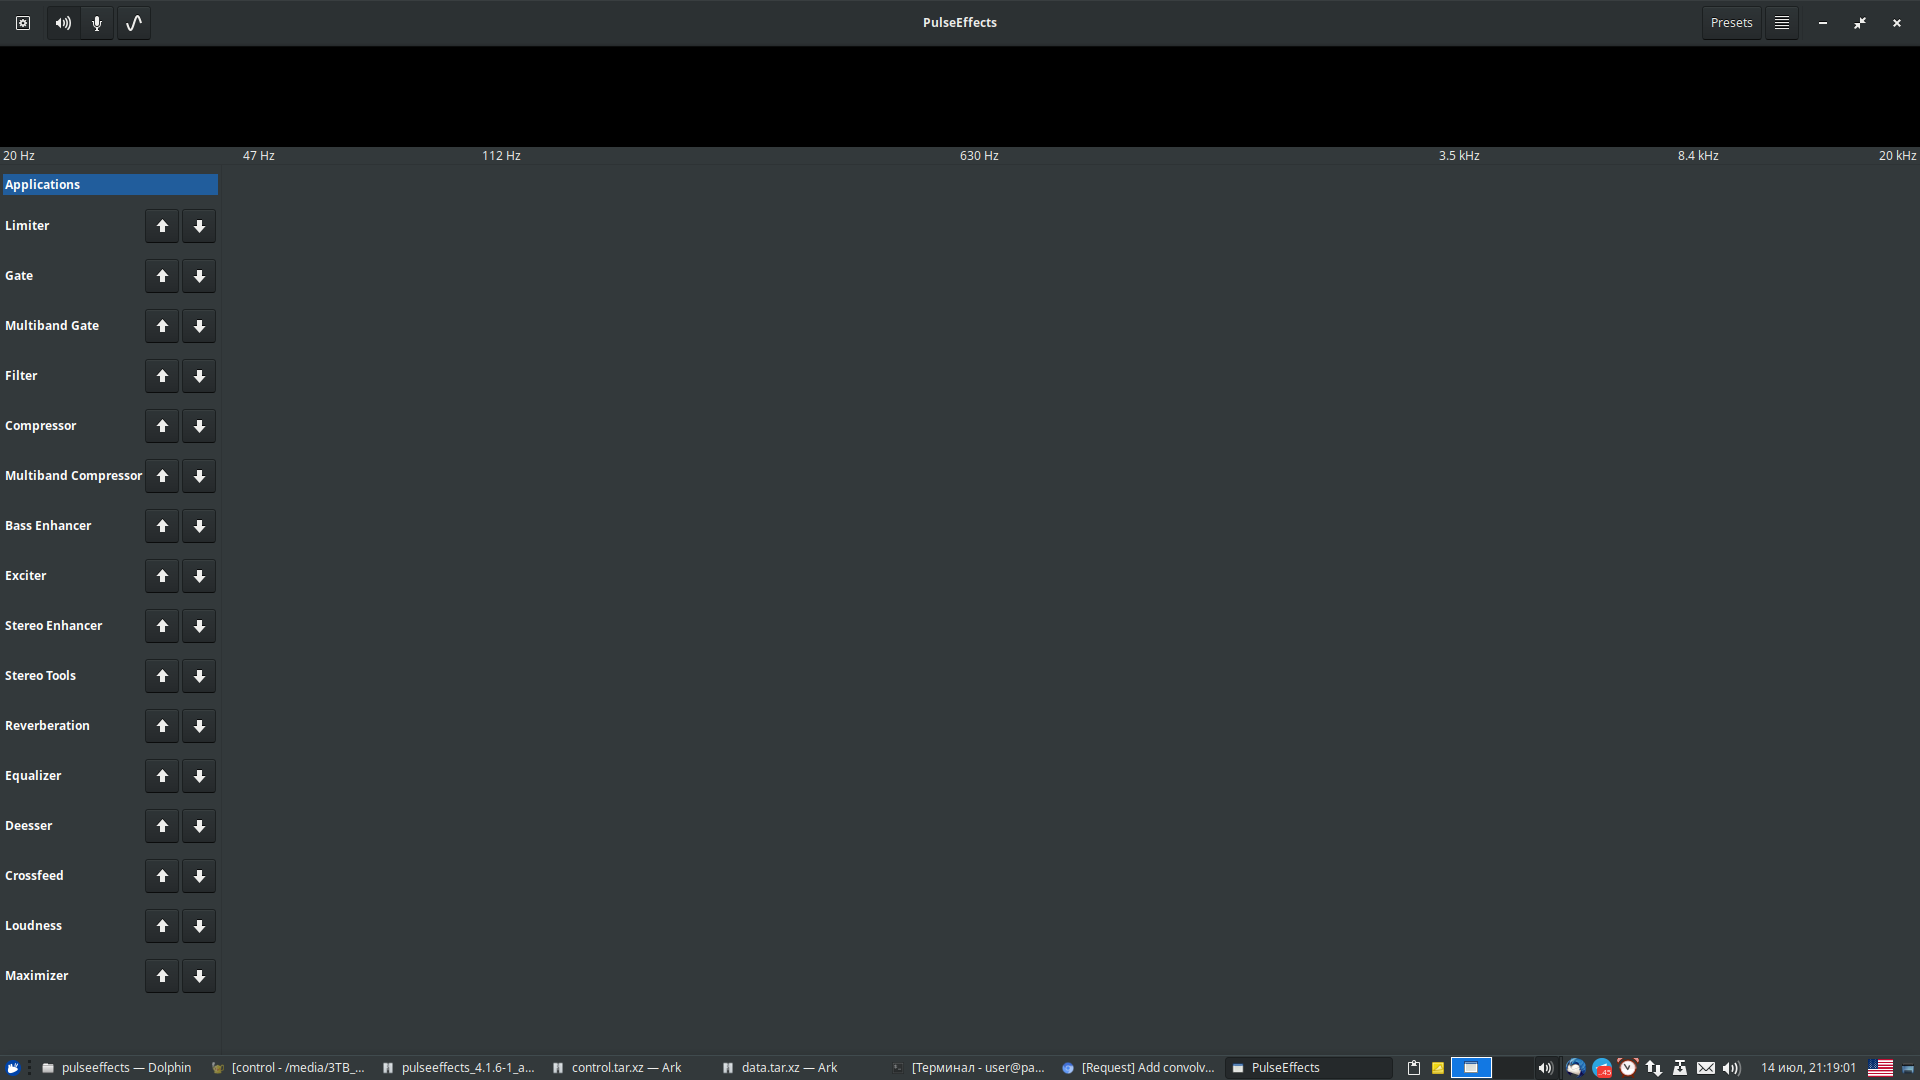Image resolution: width=1920 pixels, height=1080 pixels.
Task: Move Equalizer down one position
Action: click(199, 776)
